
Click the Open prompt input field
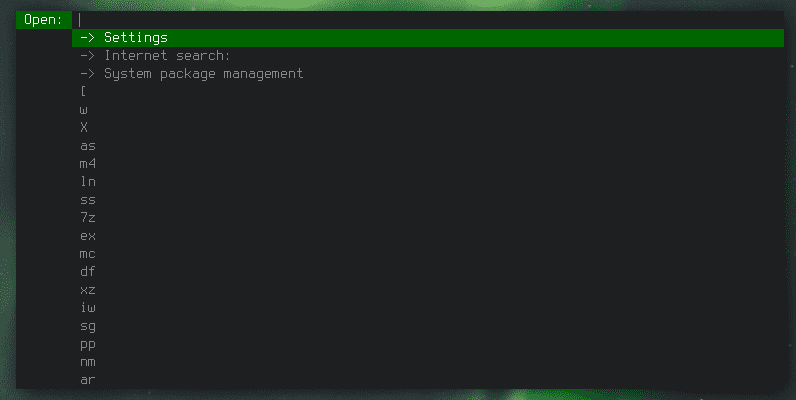coord(428,20)
